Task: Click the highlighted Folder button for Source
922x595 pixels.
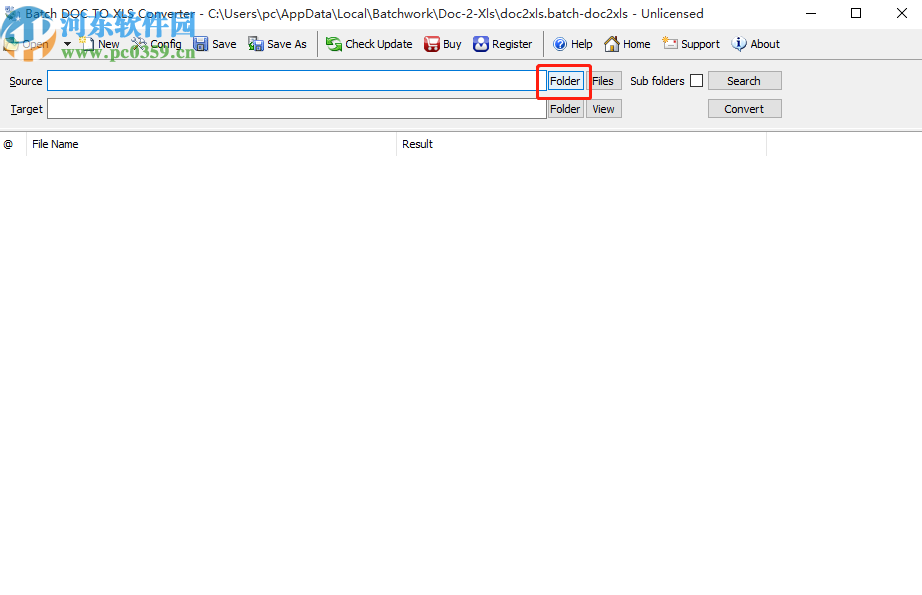Action: click(564, 81)
